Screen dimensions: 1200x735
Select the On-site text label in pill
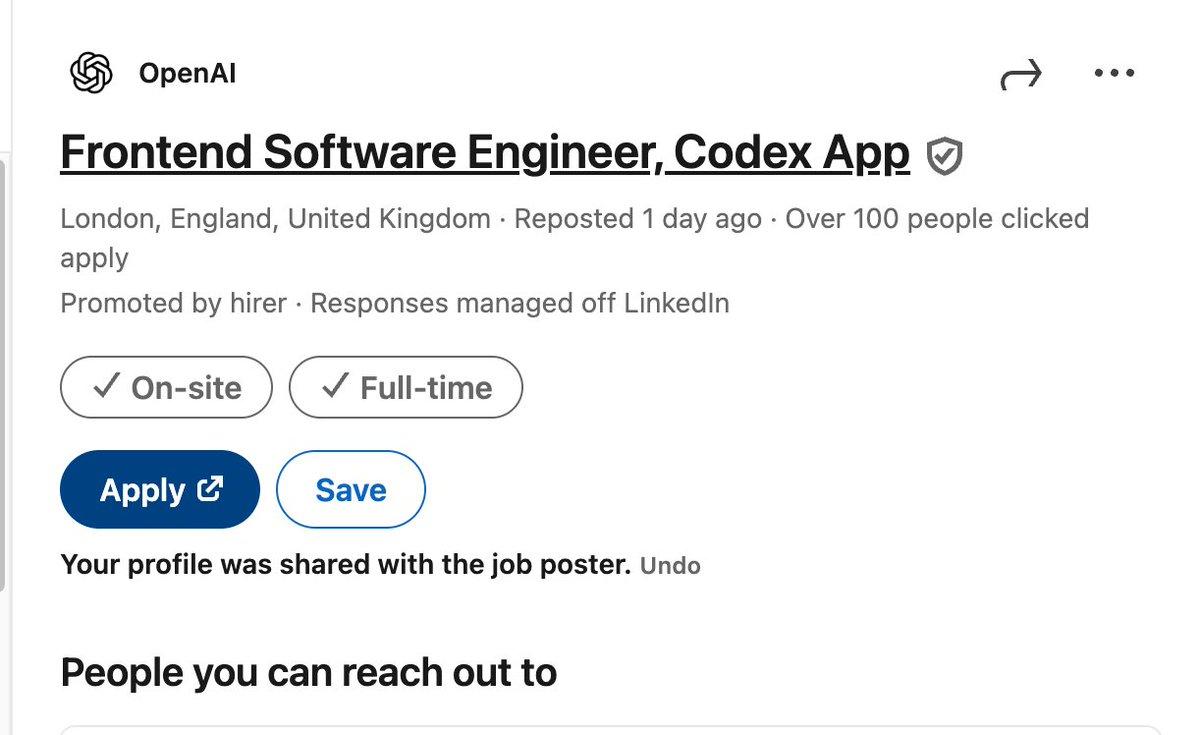[x=186, y=388]
